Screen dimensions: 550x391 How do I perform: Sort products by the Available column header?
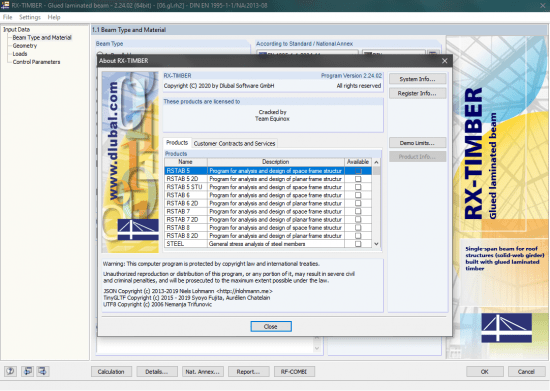[358, 162]
